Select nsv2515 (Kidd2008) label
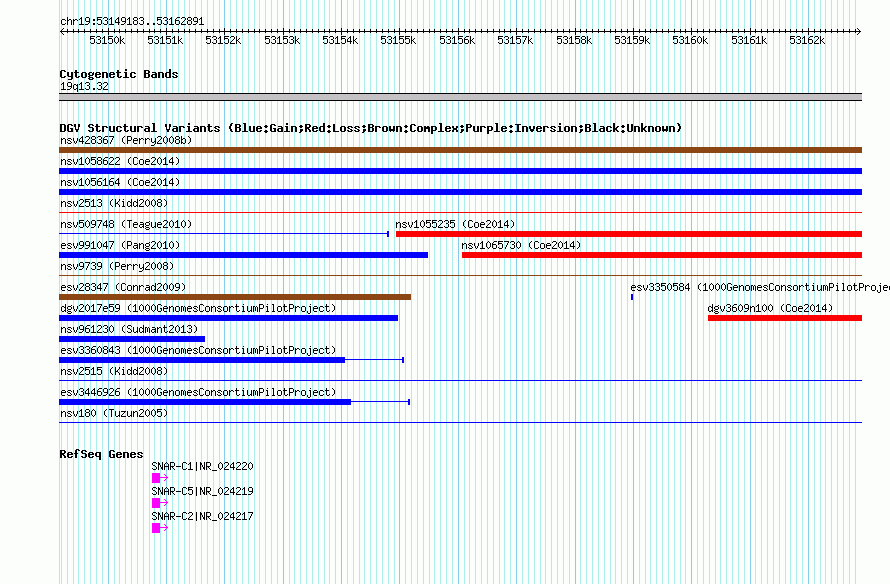Image resolution: width=890 pixels, height=584 pixels. [x=114, y=371]
